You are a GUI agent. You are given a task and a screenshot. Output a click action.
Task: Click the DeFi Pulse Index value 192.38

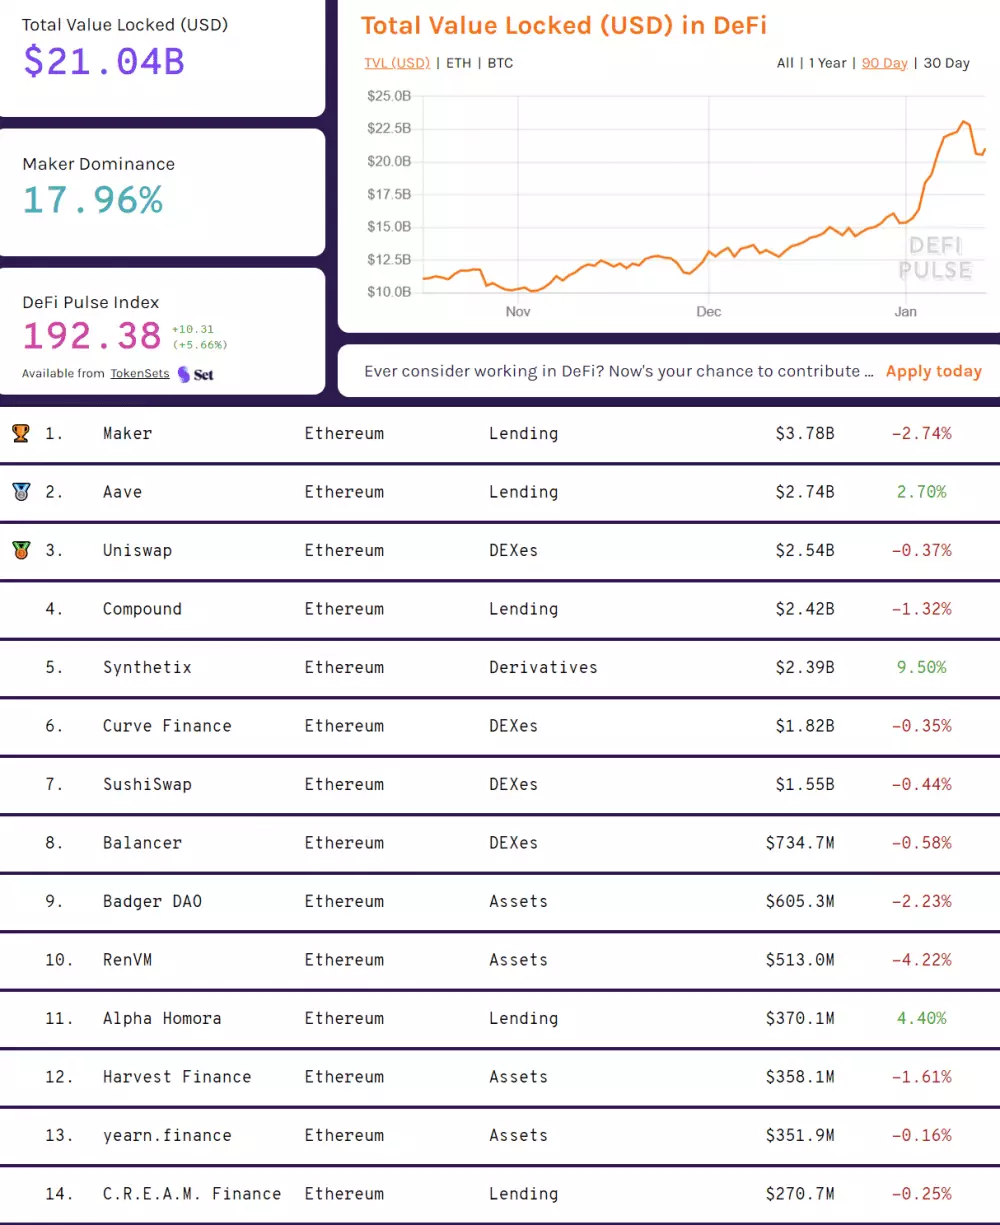(x=91, y=335)
